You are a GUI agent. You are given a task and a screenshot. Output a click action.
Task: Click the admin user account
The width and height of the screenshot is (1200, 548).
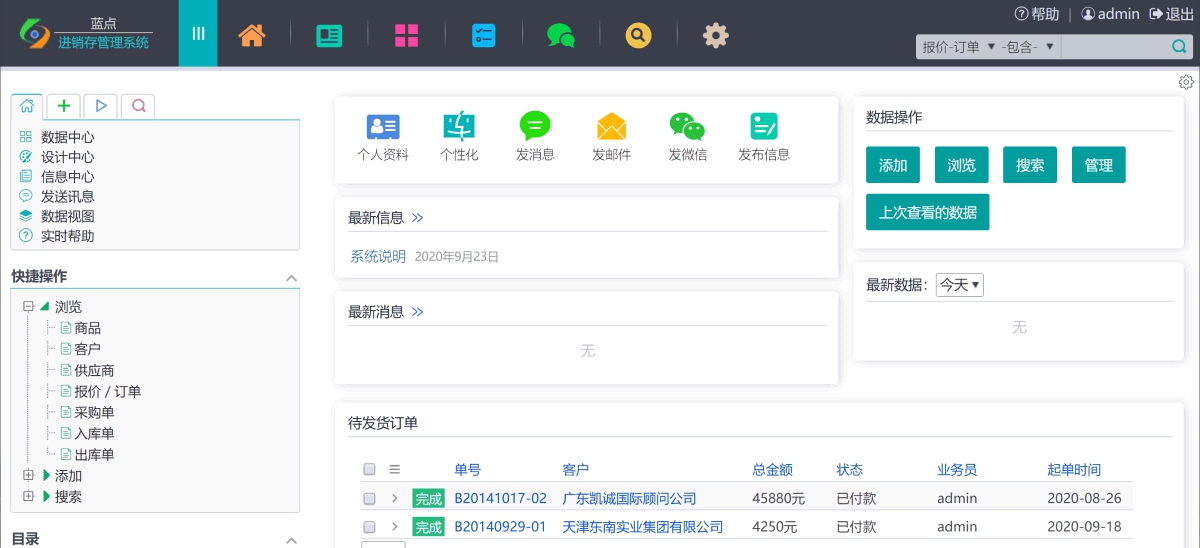[x=1110, y=14]
